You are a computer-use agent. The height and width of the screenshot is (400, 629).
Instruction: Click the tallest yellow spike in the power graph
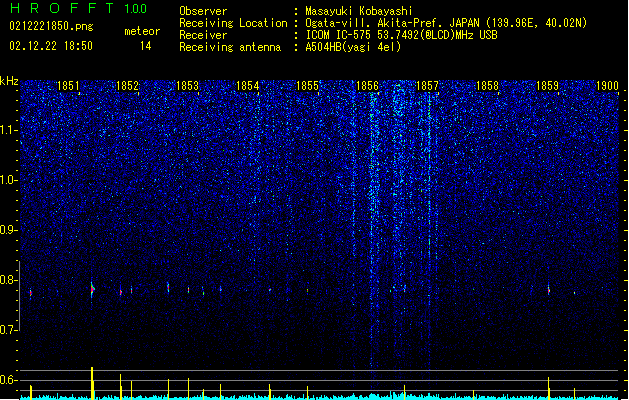92,383
